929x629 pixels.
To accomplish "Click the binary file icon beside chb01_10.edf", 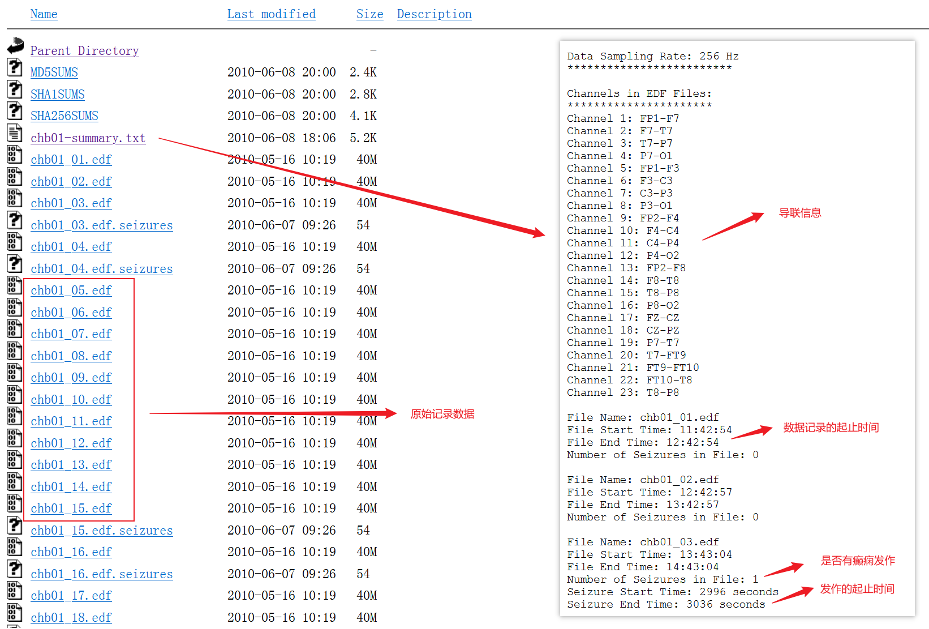I will pyautogui.click(x=15, y=395).
